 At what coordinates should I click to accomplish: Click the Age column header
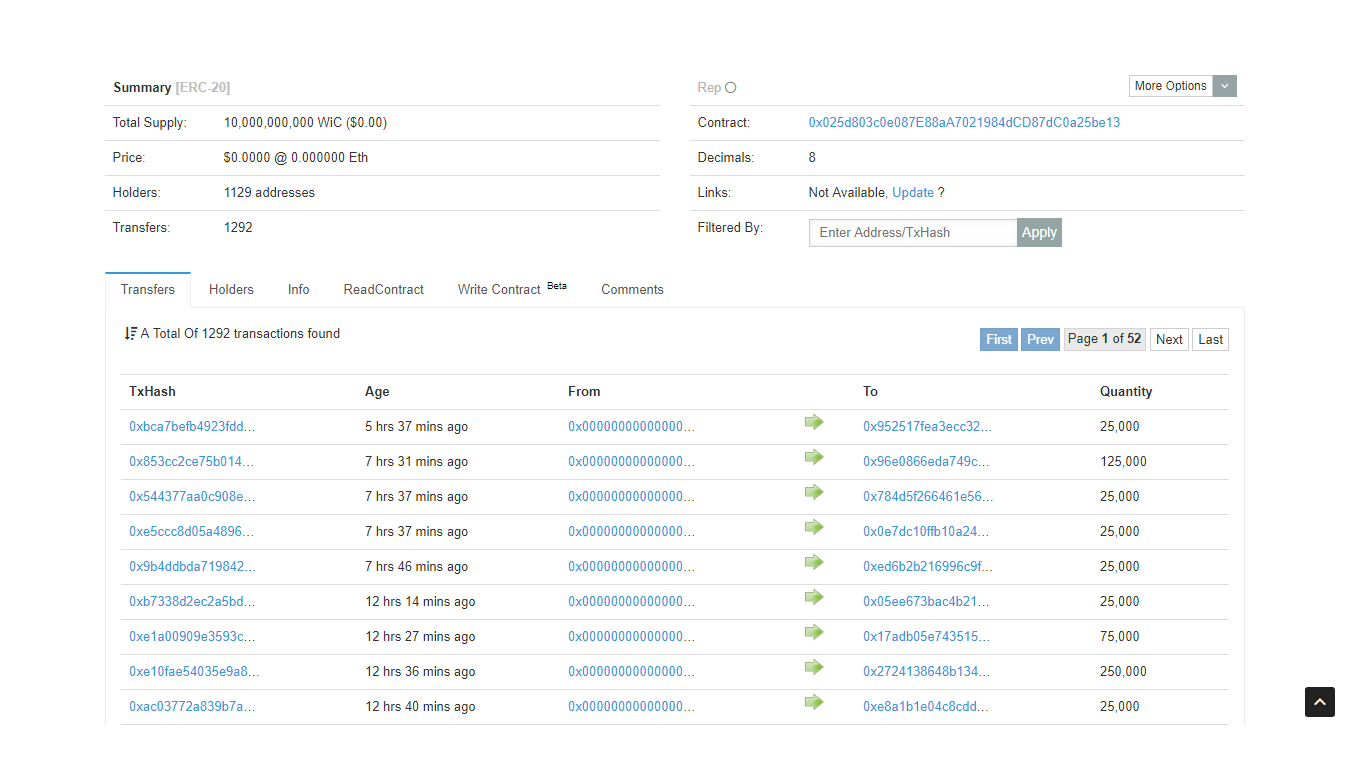click(377, 392)
